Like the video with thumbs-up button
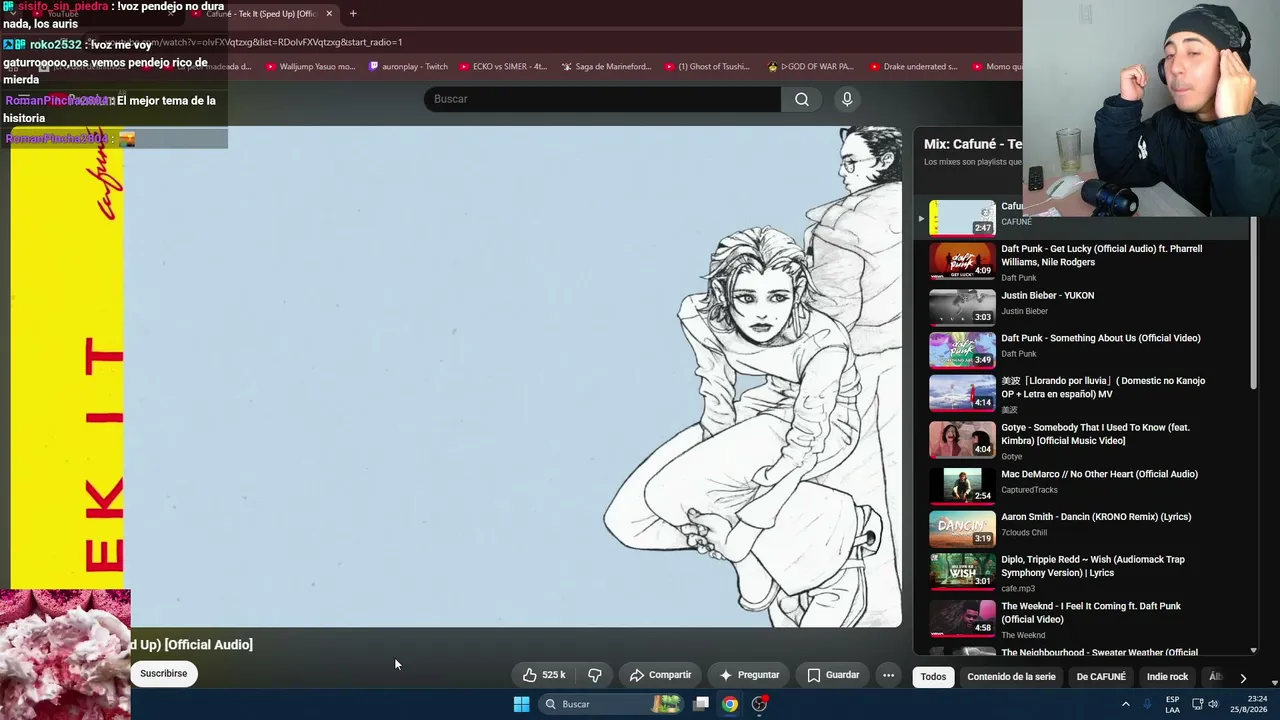The height and width of the screenshot is (720, 1280). [544, 675]
